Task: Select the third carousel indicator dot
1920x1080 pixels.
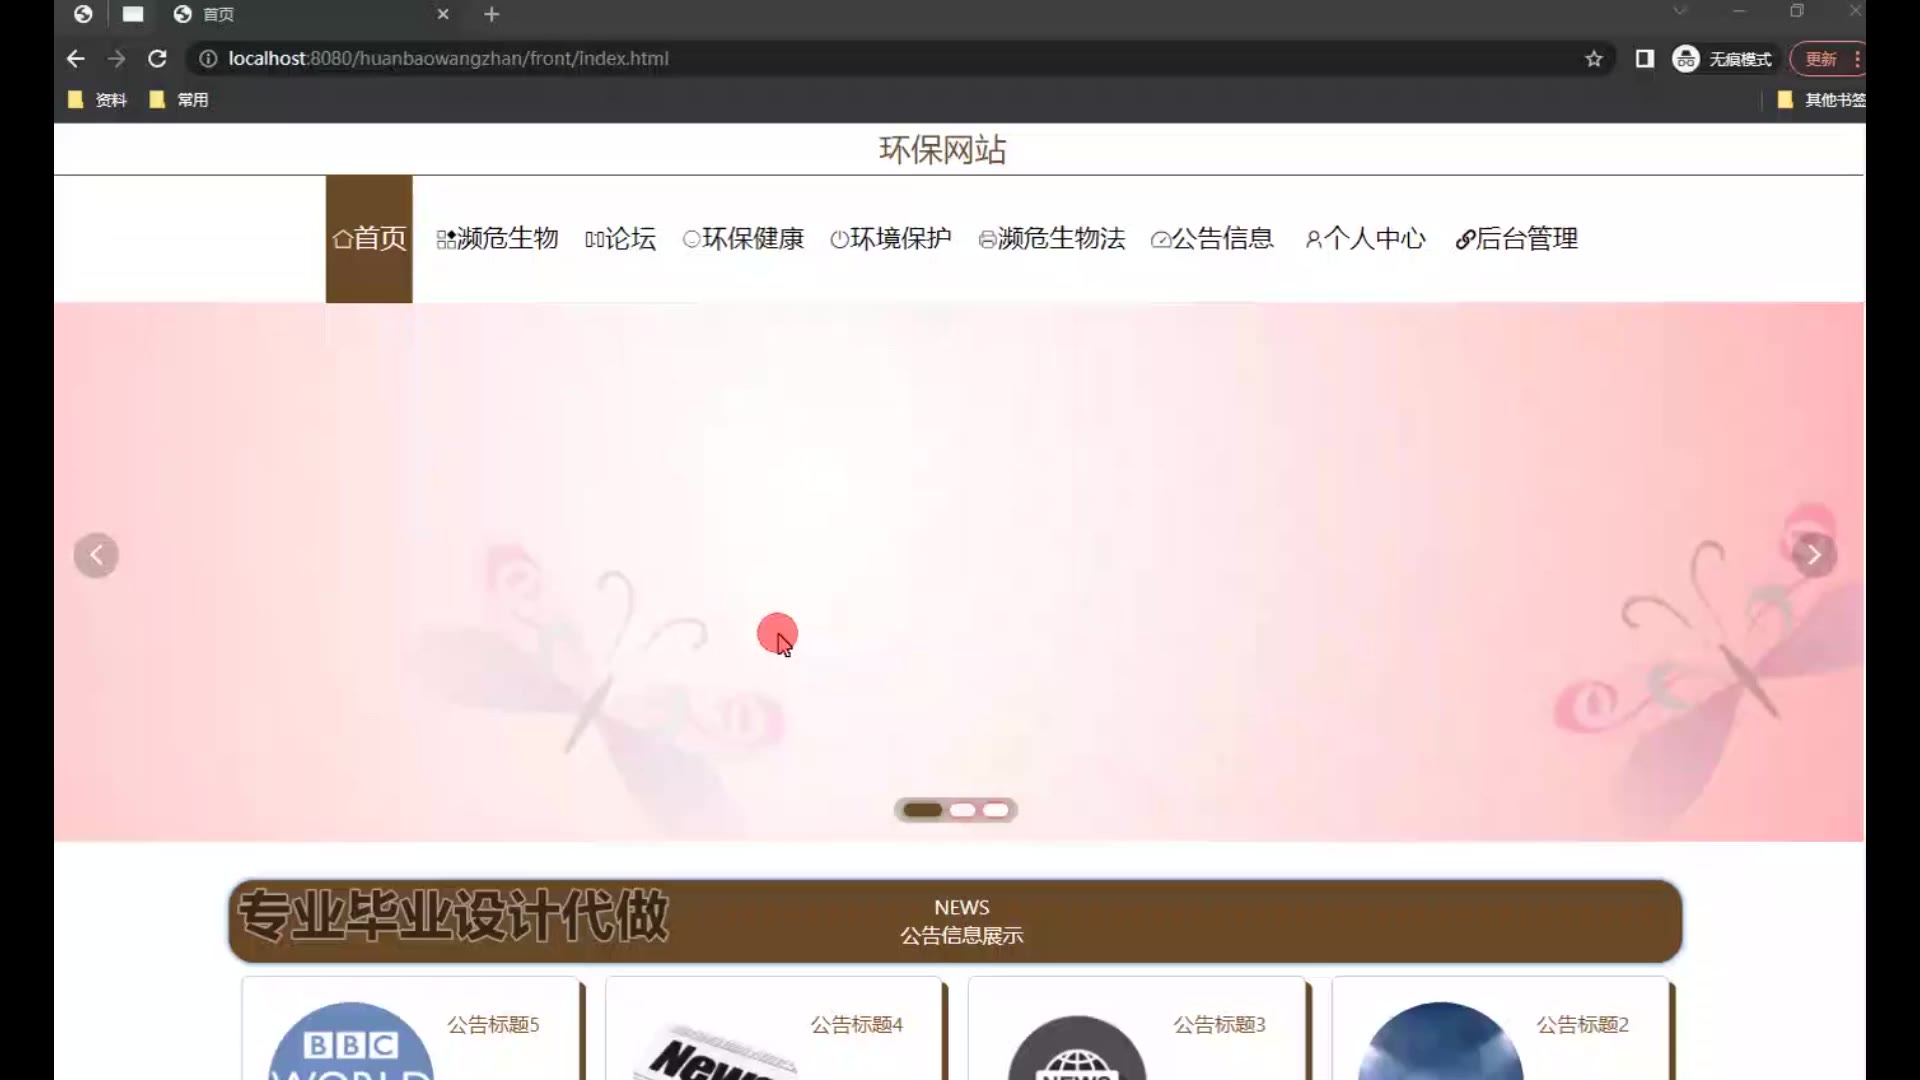Action: [x=996, y=810]
